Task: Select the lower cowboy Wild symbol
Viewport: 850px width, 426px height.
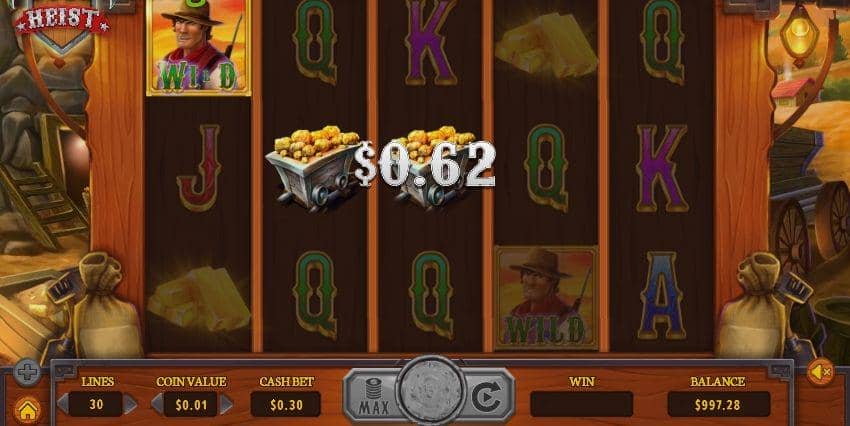Action: coord(547,298)
